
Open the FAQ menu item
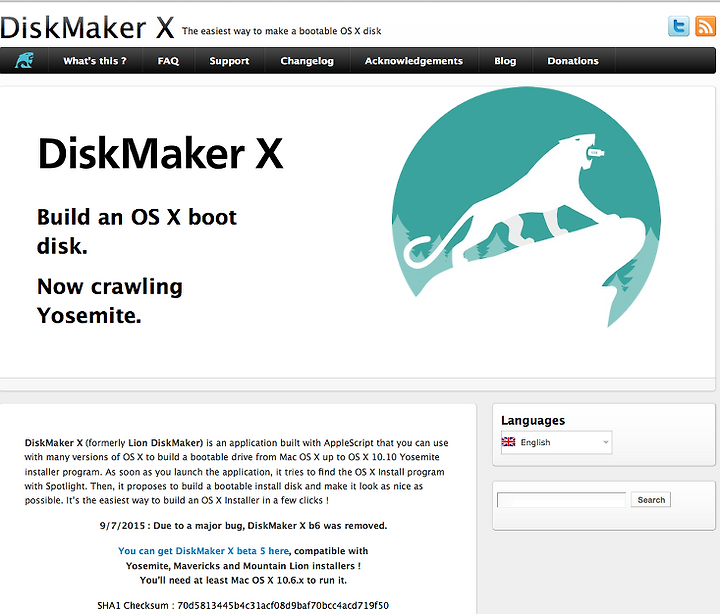point(168,61)
